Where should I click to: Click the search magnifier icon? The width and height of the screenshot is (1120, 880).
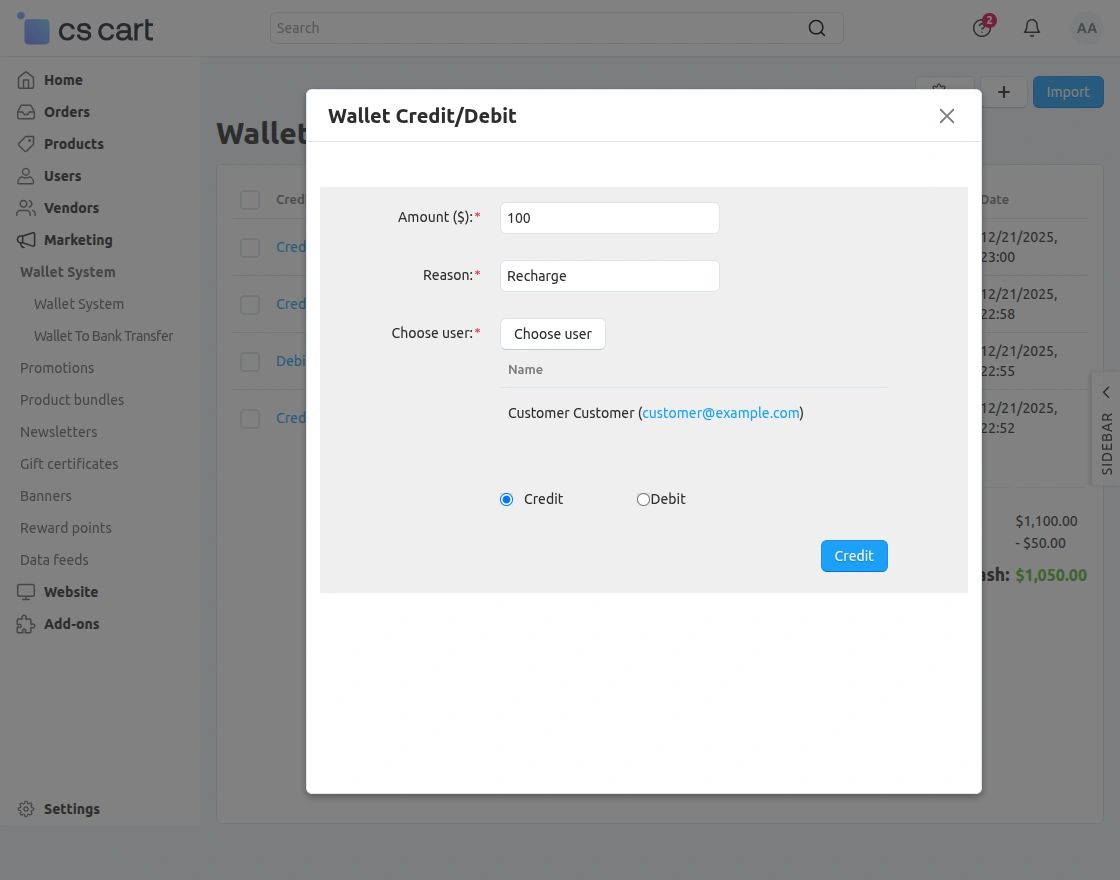(817, 28)
